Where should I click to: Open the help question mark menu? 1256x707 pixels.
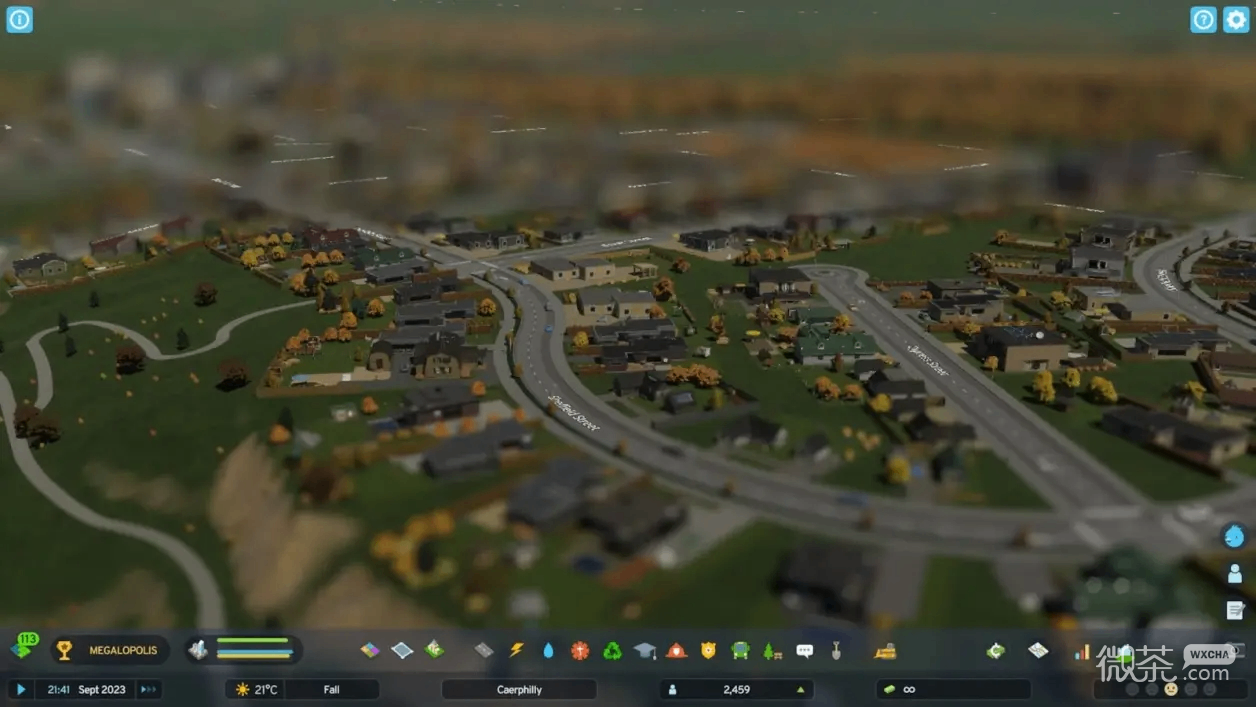click(x=1203, y=19)
